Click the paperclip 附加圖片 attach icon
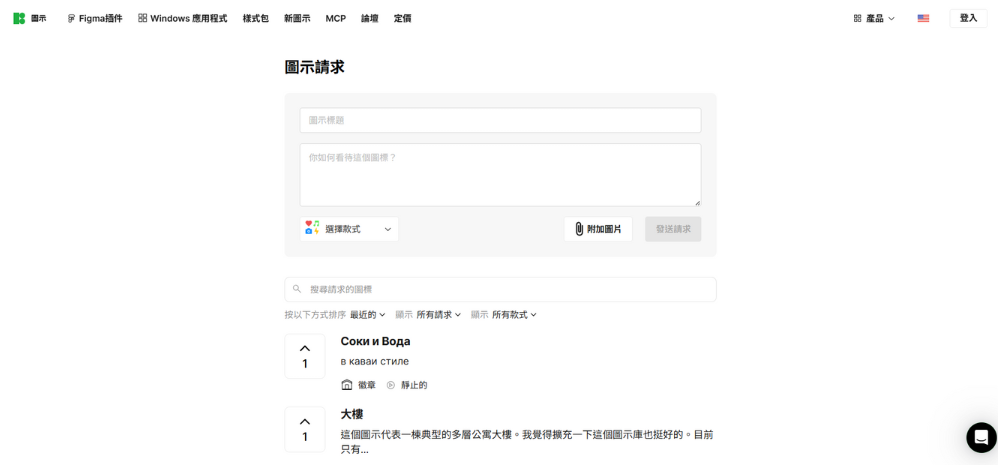 coord(579,229)
